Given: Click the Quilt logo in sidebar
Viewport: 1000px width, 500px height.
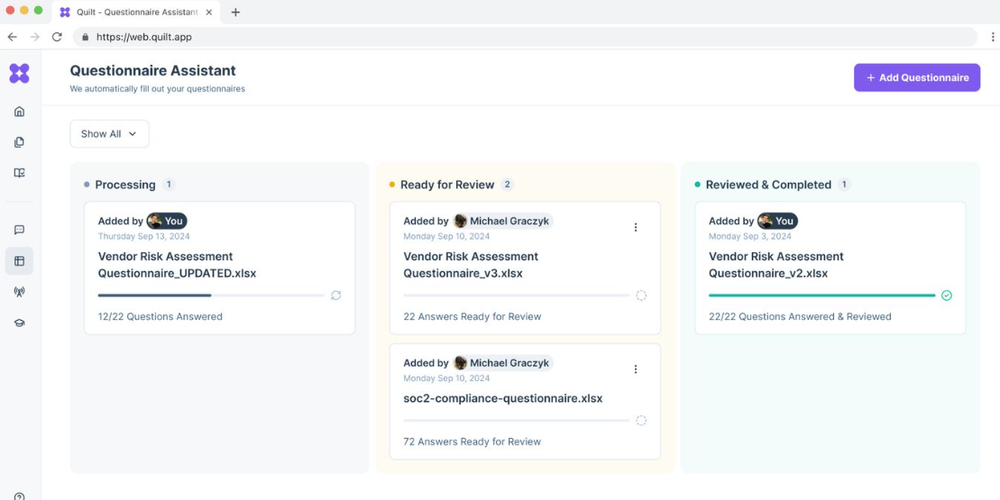Looking at the screenshot, I should pyautogui.click(x=19, y=73).
